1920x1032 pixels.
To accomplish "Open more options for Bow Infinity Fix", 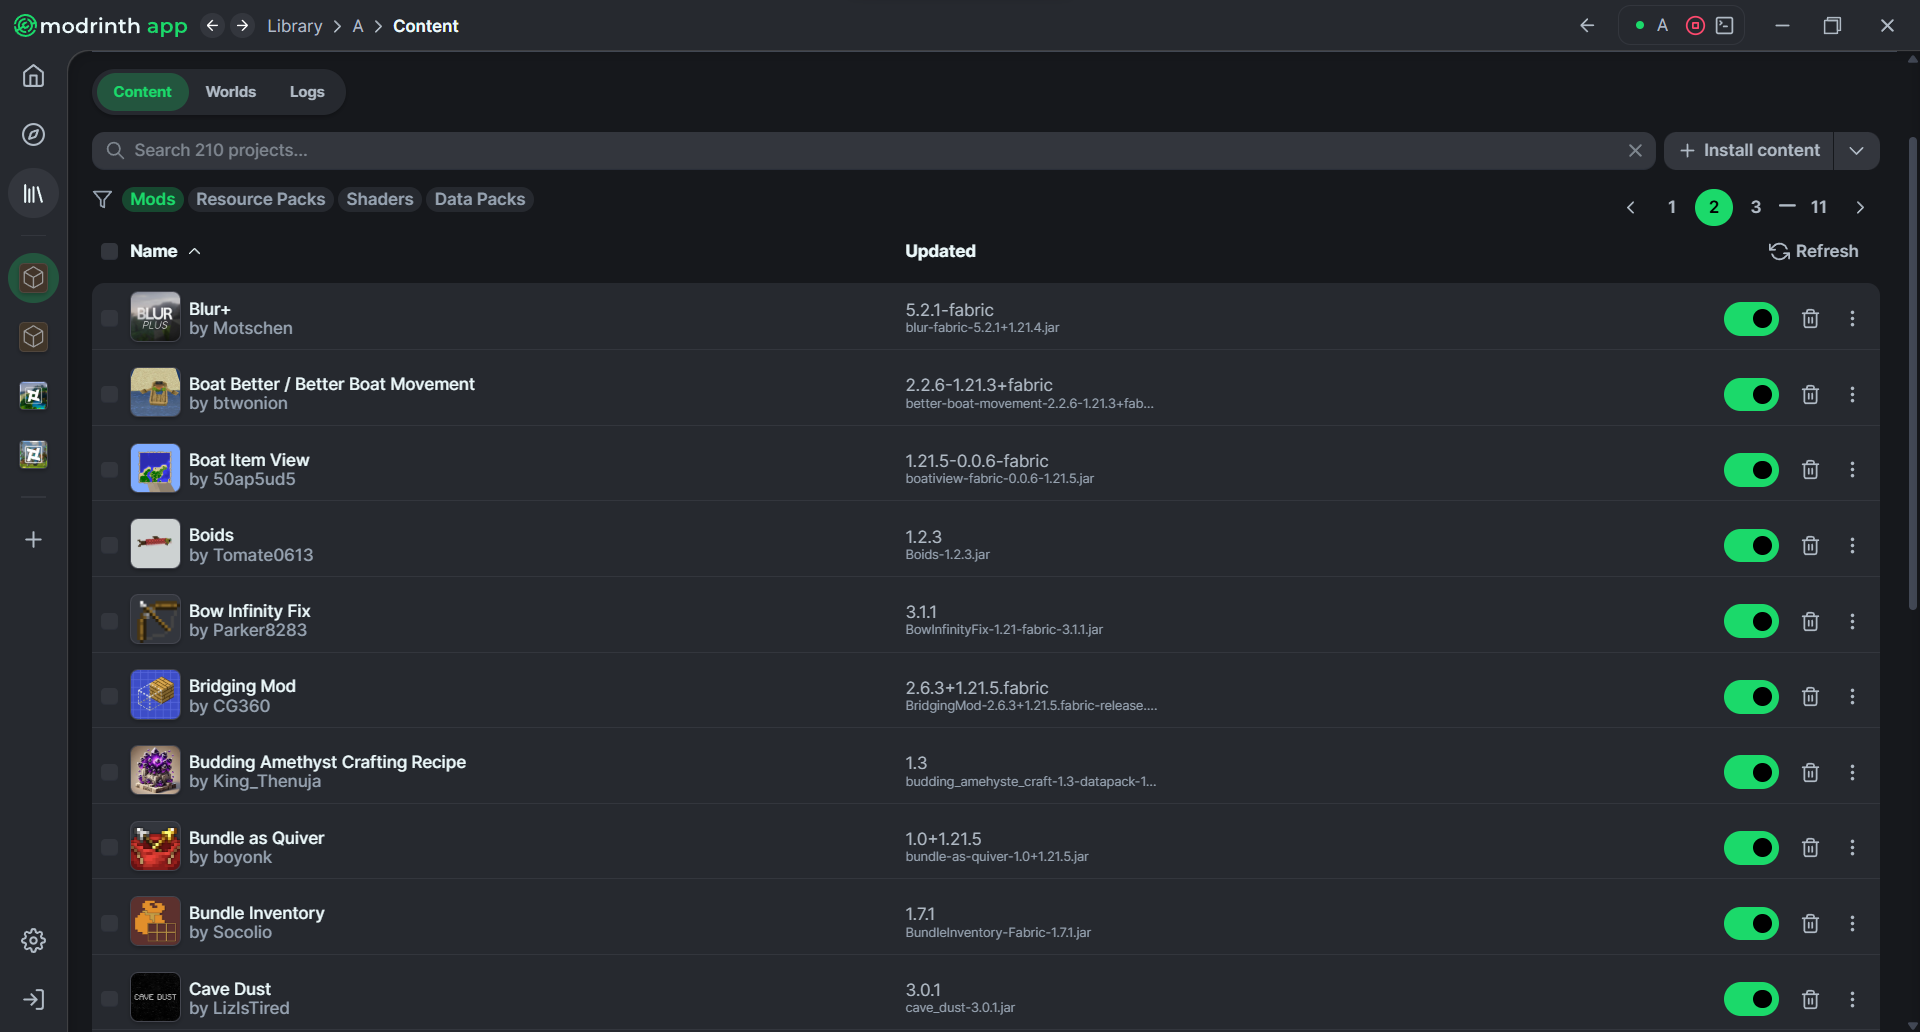I will pyautogui.click(x=1852, y=621).
